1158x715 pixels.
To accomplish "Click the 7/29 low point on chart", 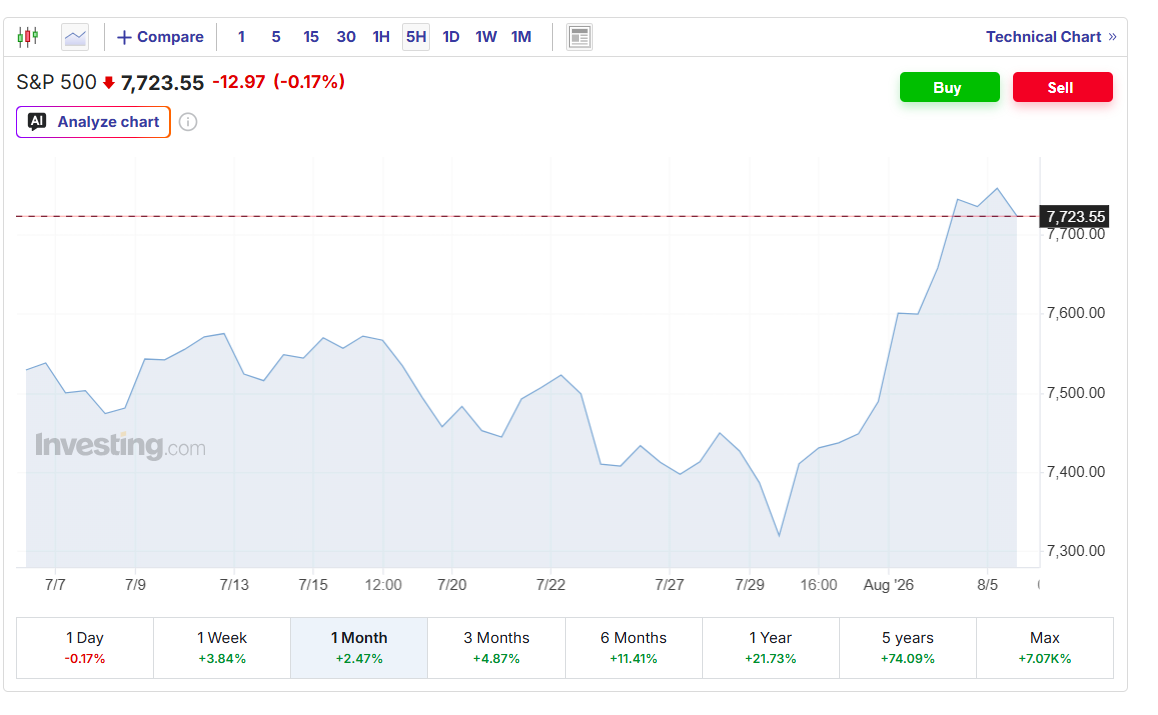I will click(779, 536).
